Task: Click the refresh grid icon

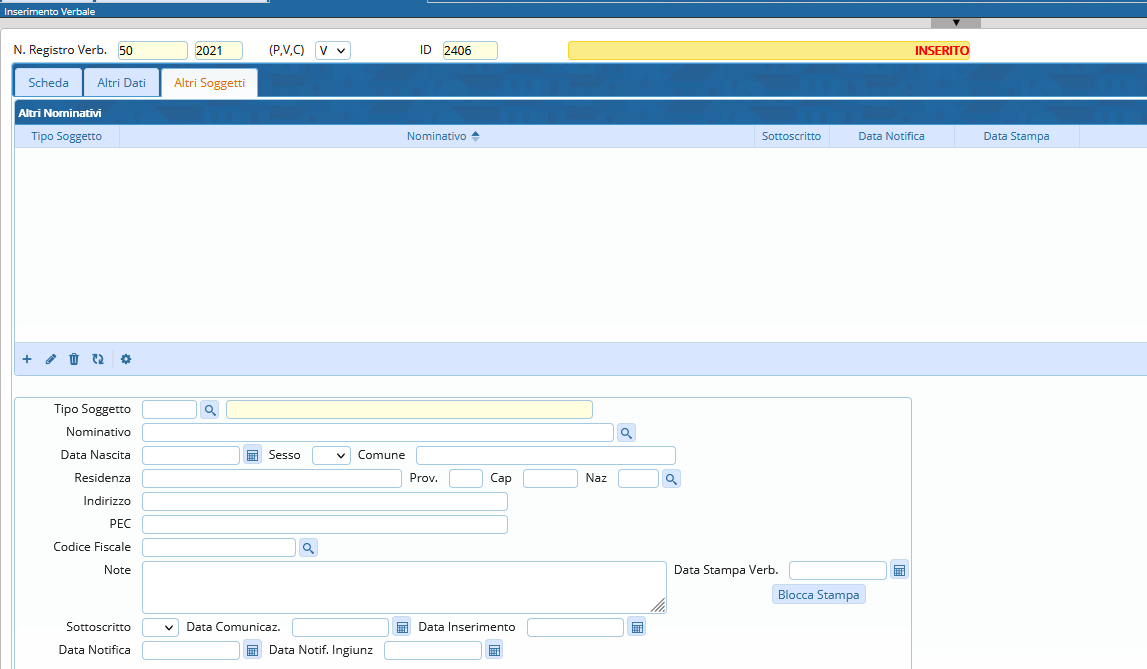Action: pyautogui.click(x=98, y=359)
